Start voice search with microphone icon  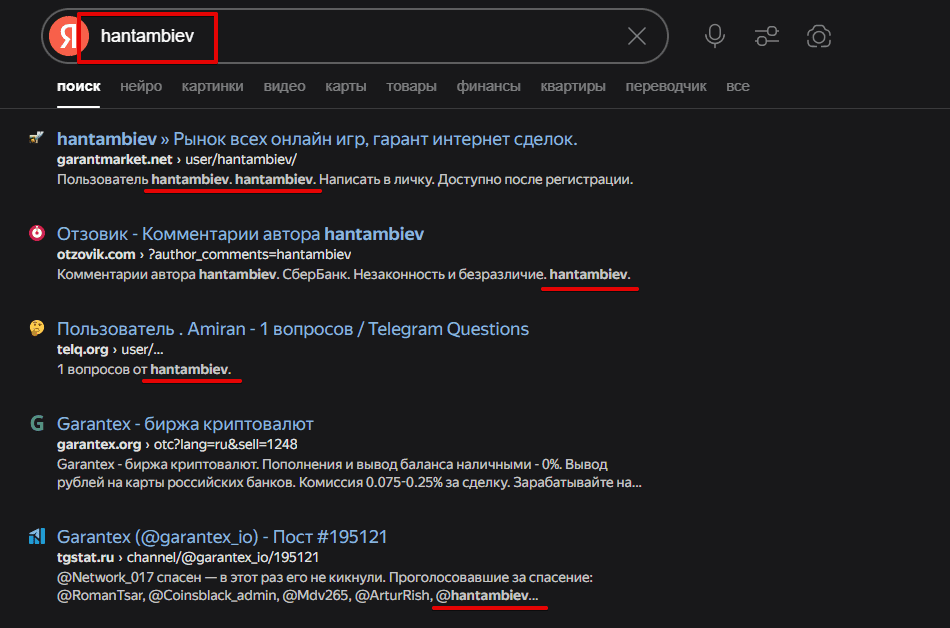pyautogui.click(x=715, y=36)
